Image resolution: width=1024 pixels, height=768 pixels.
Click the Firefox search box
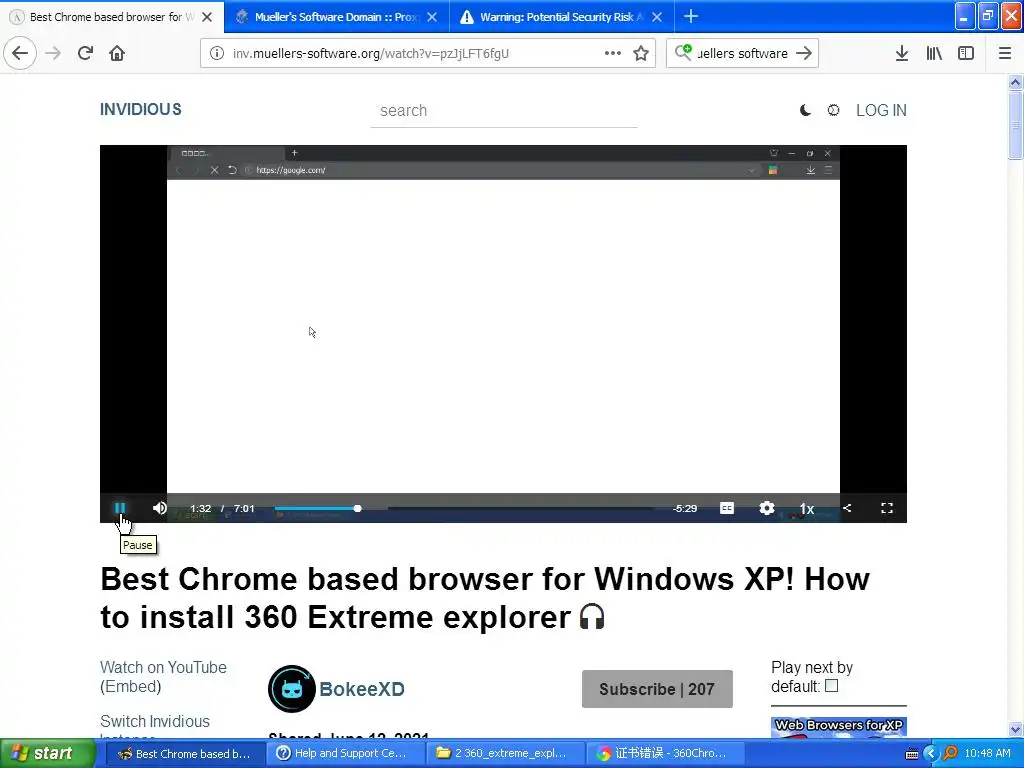(742, 54)
